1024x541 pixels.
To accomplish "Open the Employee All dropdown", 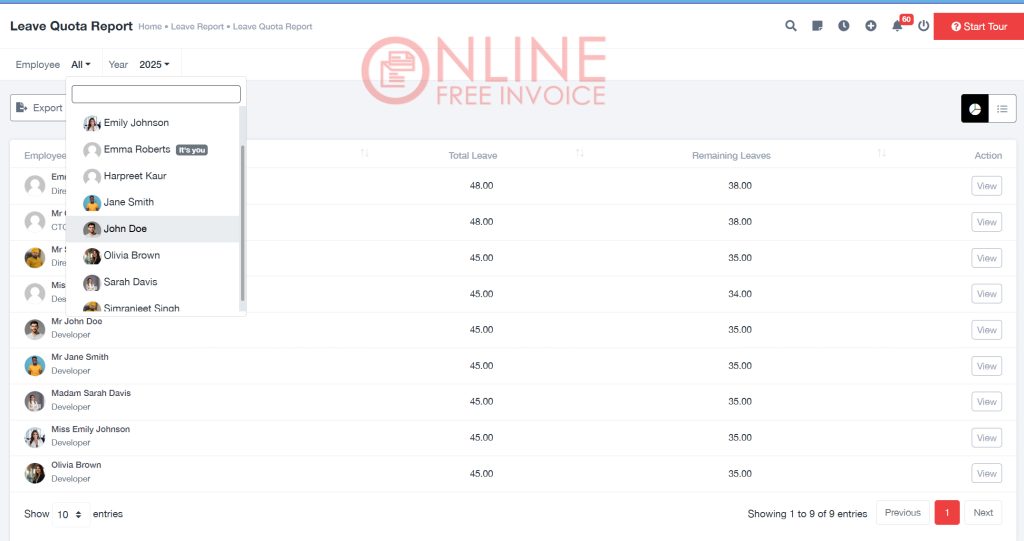I will coord(81,65).
